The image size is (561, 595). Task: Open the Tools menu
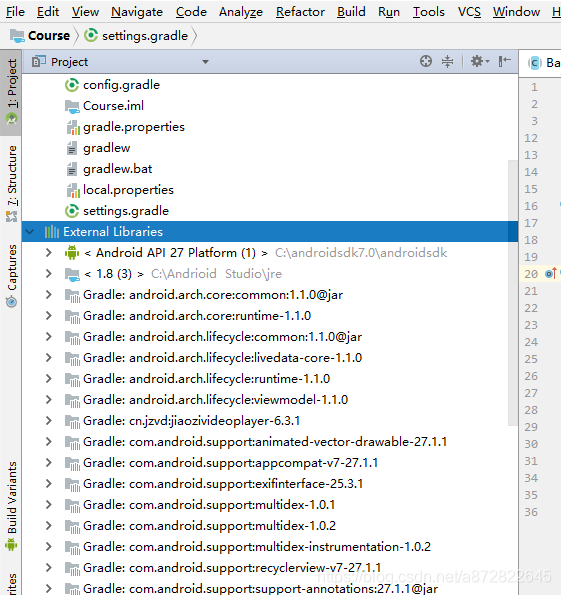[x=429, y=12]
